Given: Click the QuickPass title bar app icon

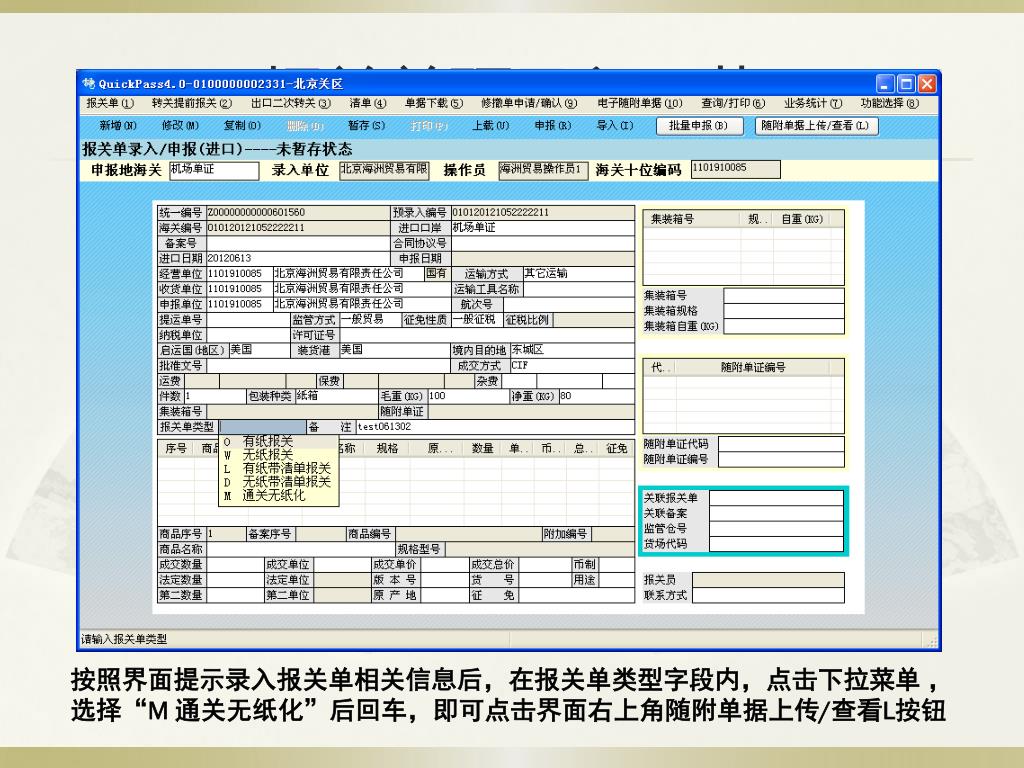Looking at the screenshot, I should [89, 84].
